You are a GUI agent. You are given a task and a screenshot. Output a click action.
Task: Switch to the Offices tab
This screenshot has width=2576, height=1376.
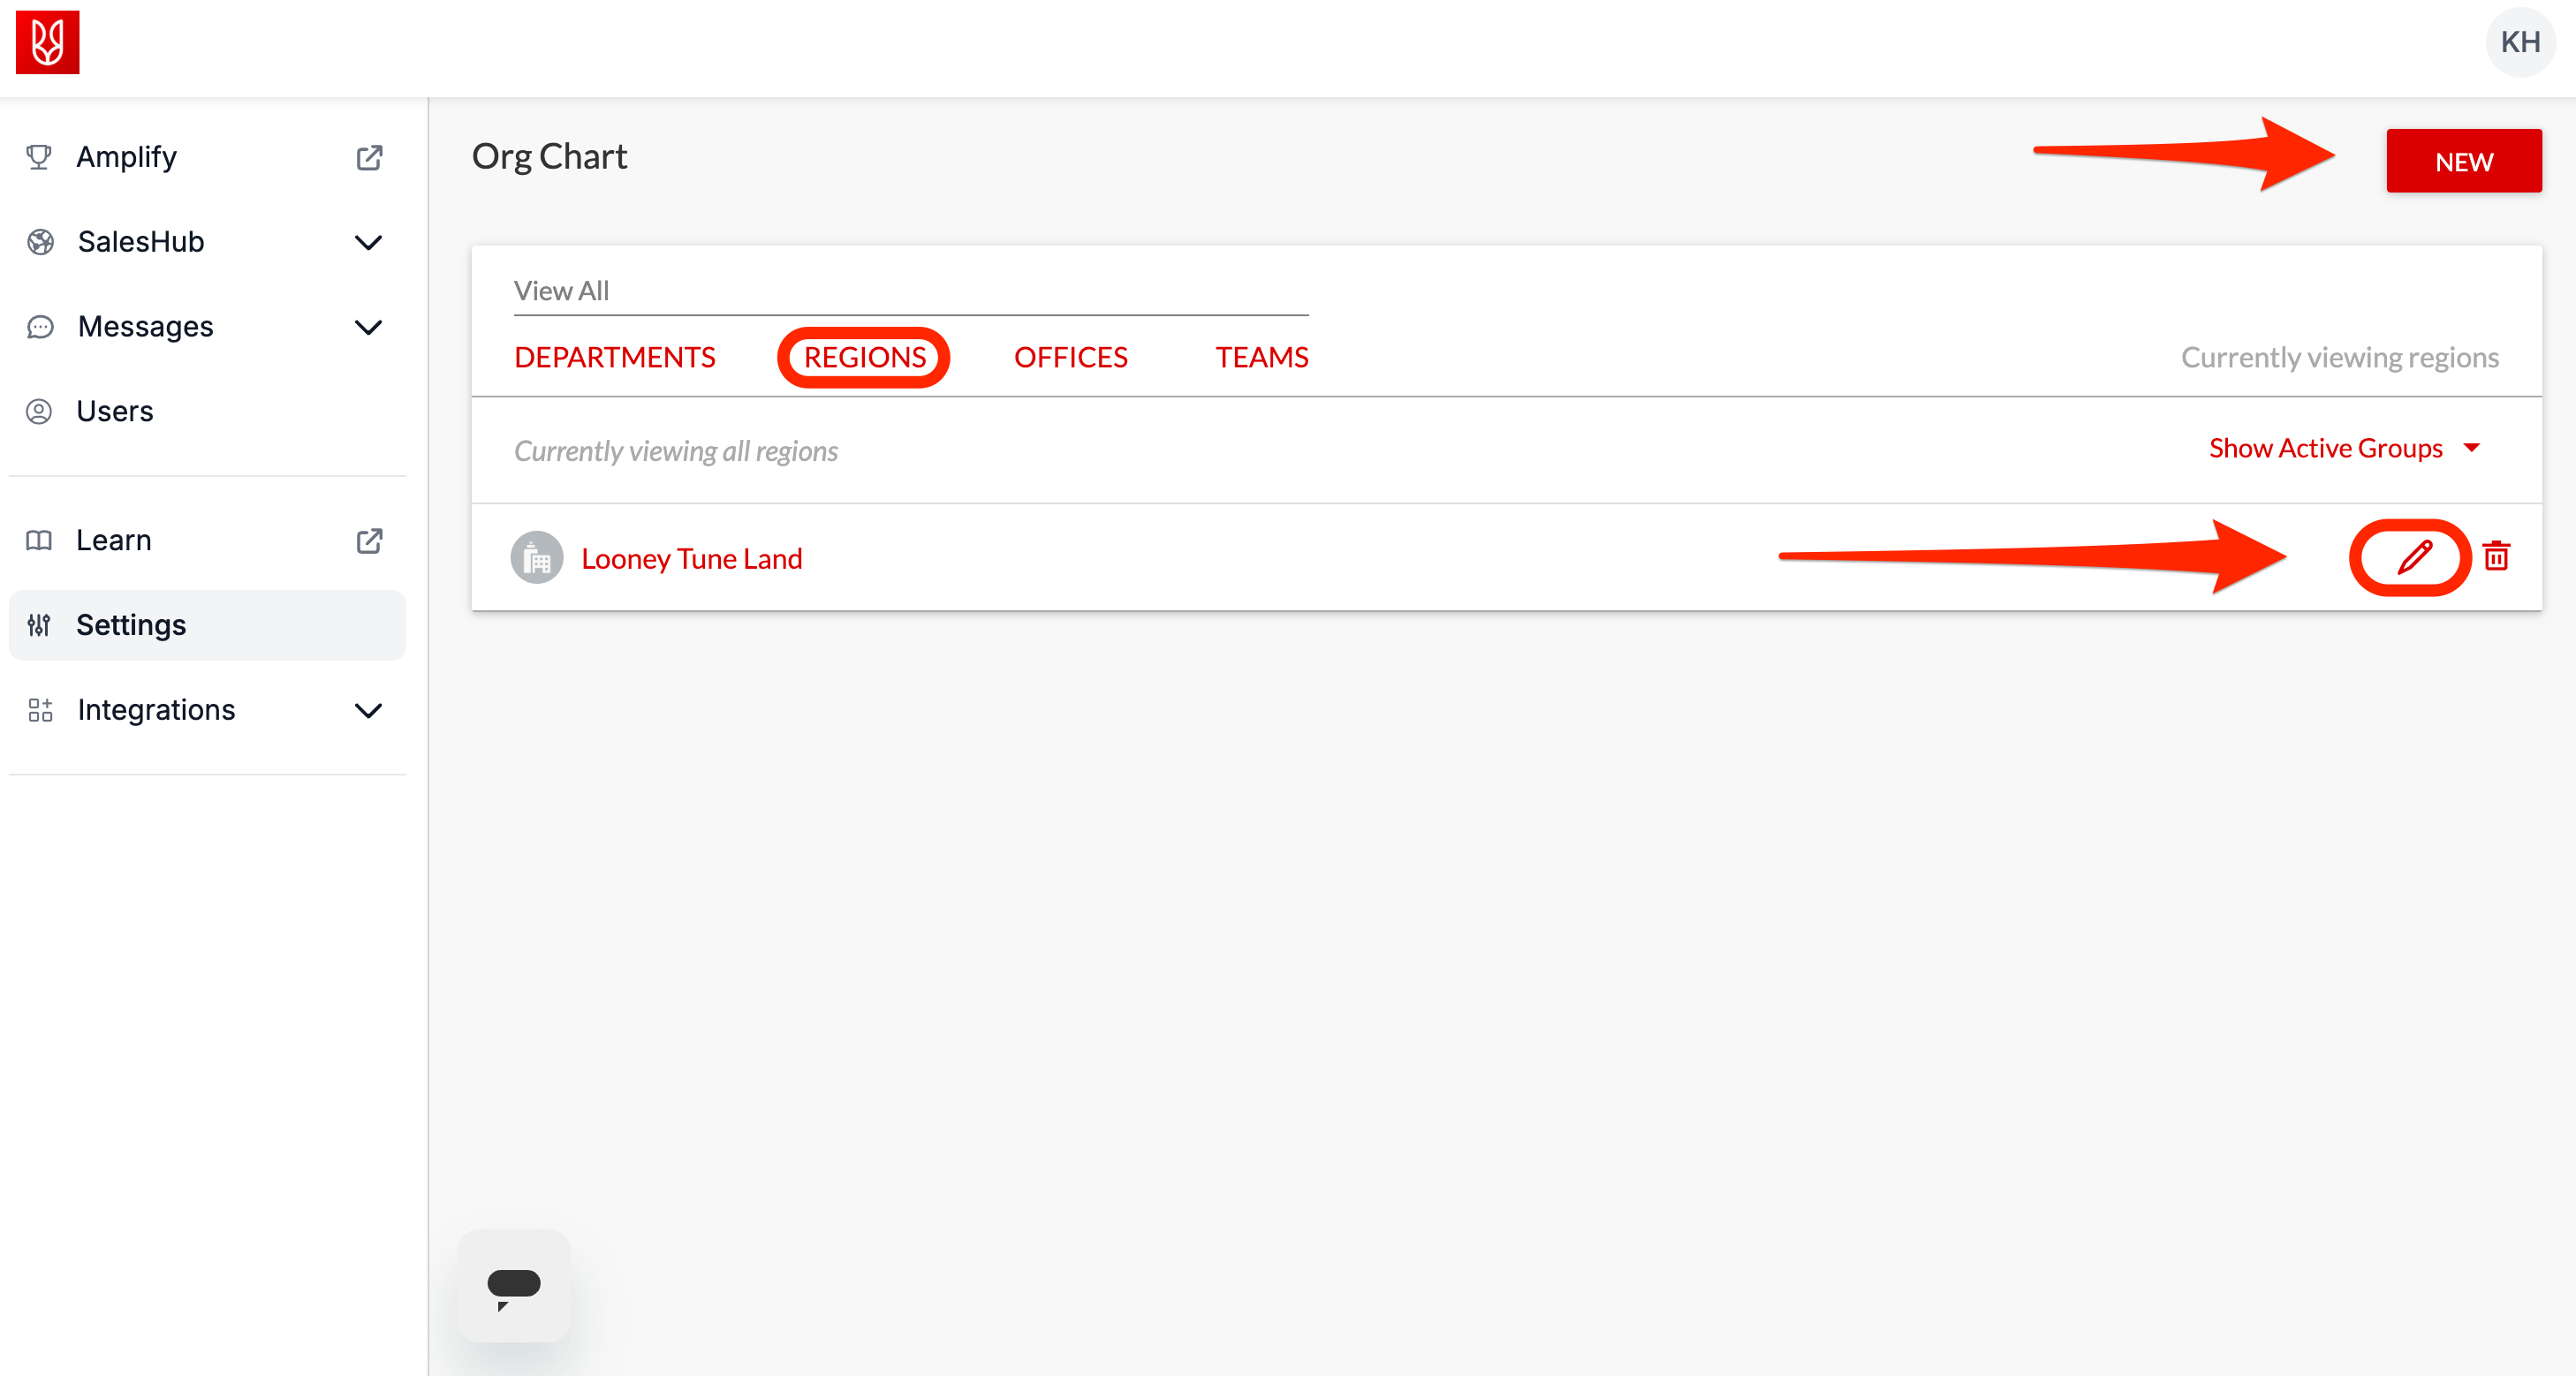[x=1070, y=357]
